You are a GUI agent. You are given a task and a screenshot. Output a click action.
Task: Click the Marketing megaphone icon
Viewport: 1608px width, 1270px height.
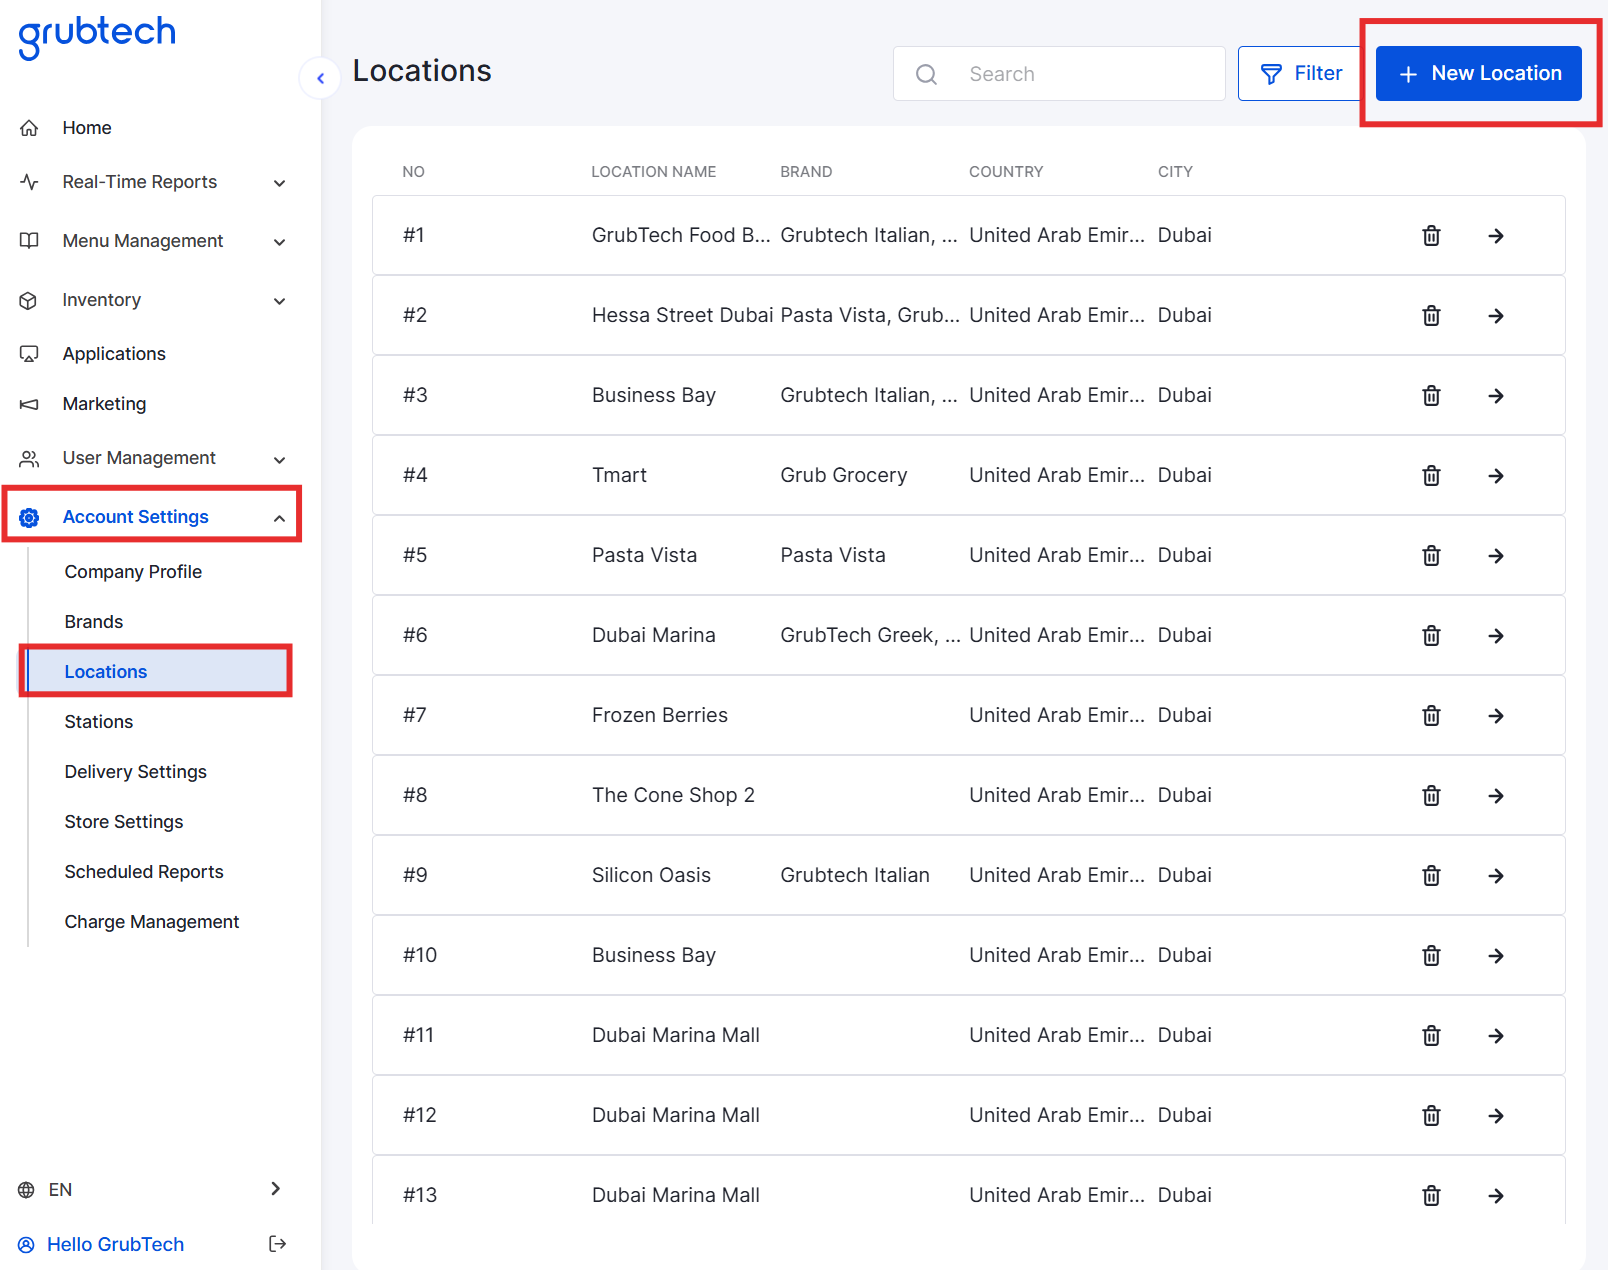(29, 403)
